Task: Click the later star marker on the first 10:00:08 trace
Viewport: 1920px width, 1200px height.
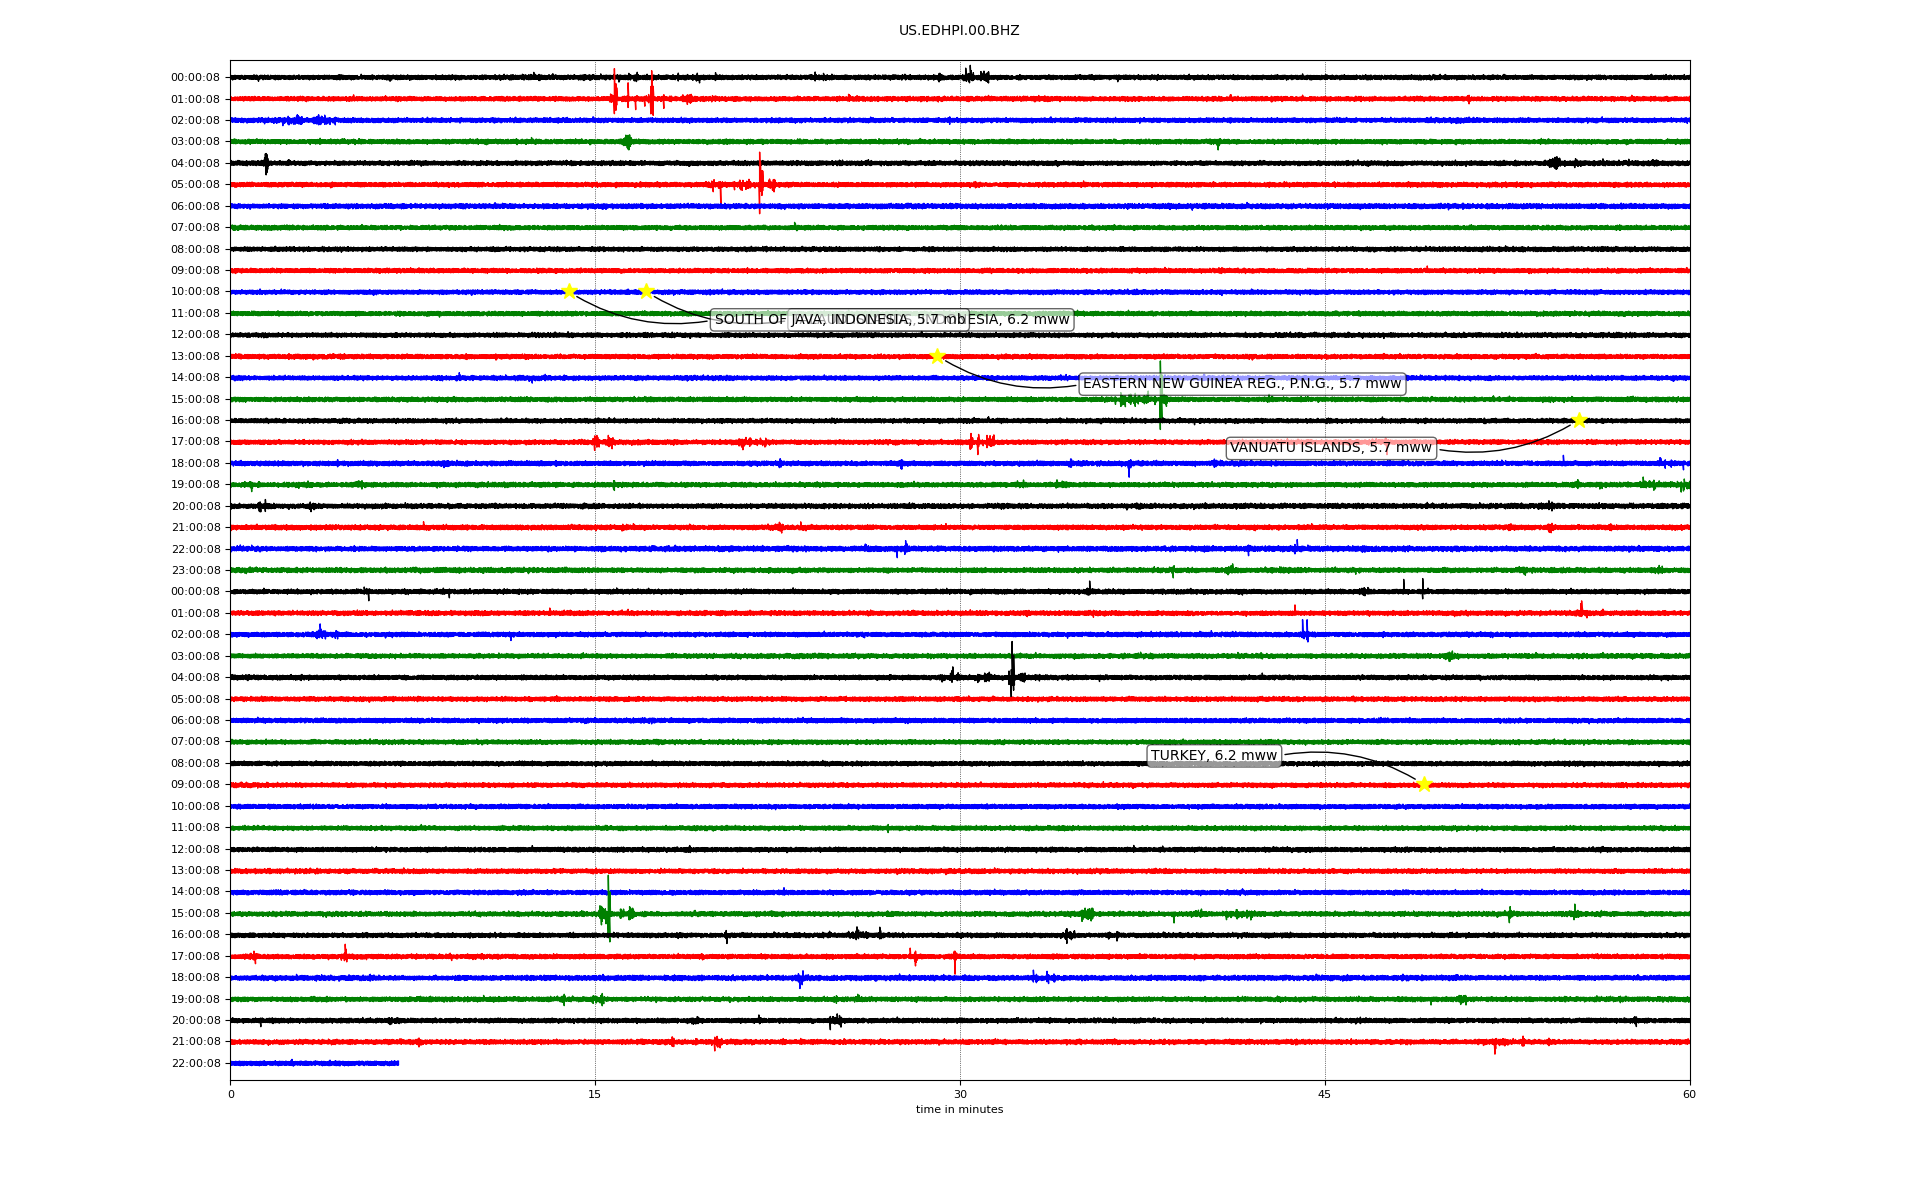Action: 646,291
